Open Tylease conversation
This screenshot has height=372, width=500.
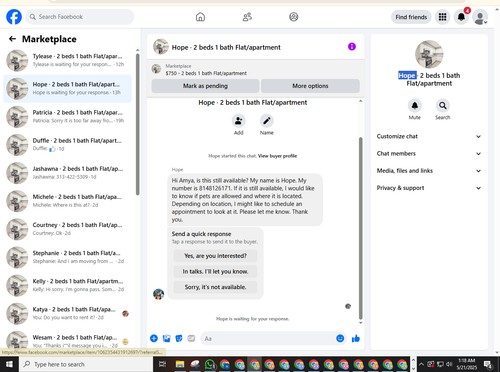click(67, 60)
